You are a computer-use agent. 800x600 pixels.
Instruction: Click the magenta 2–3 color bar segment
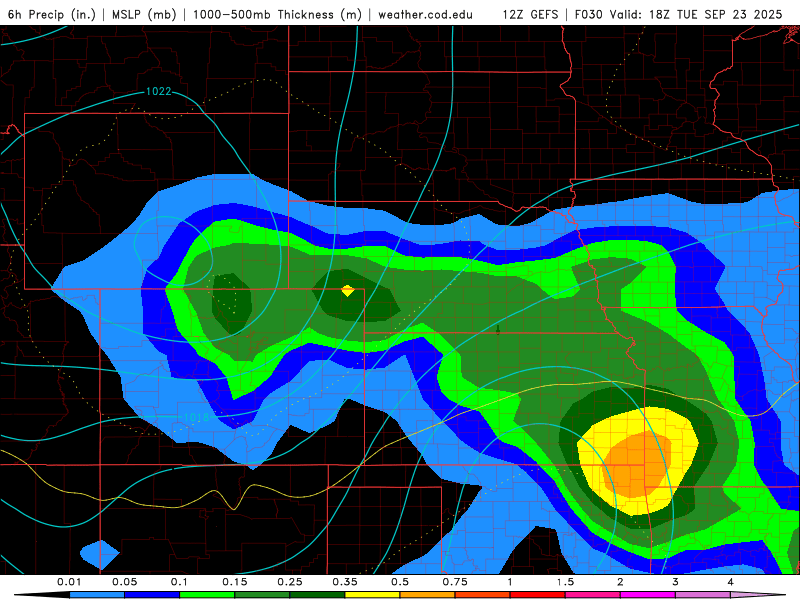[648, 595]
